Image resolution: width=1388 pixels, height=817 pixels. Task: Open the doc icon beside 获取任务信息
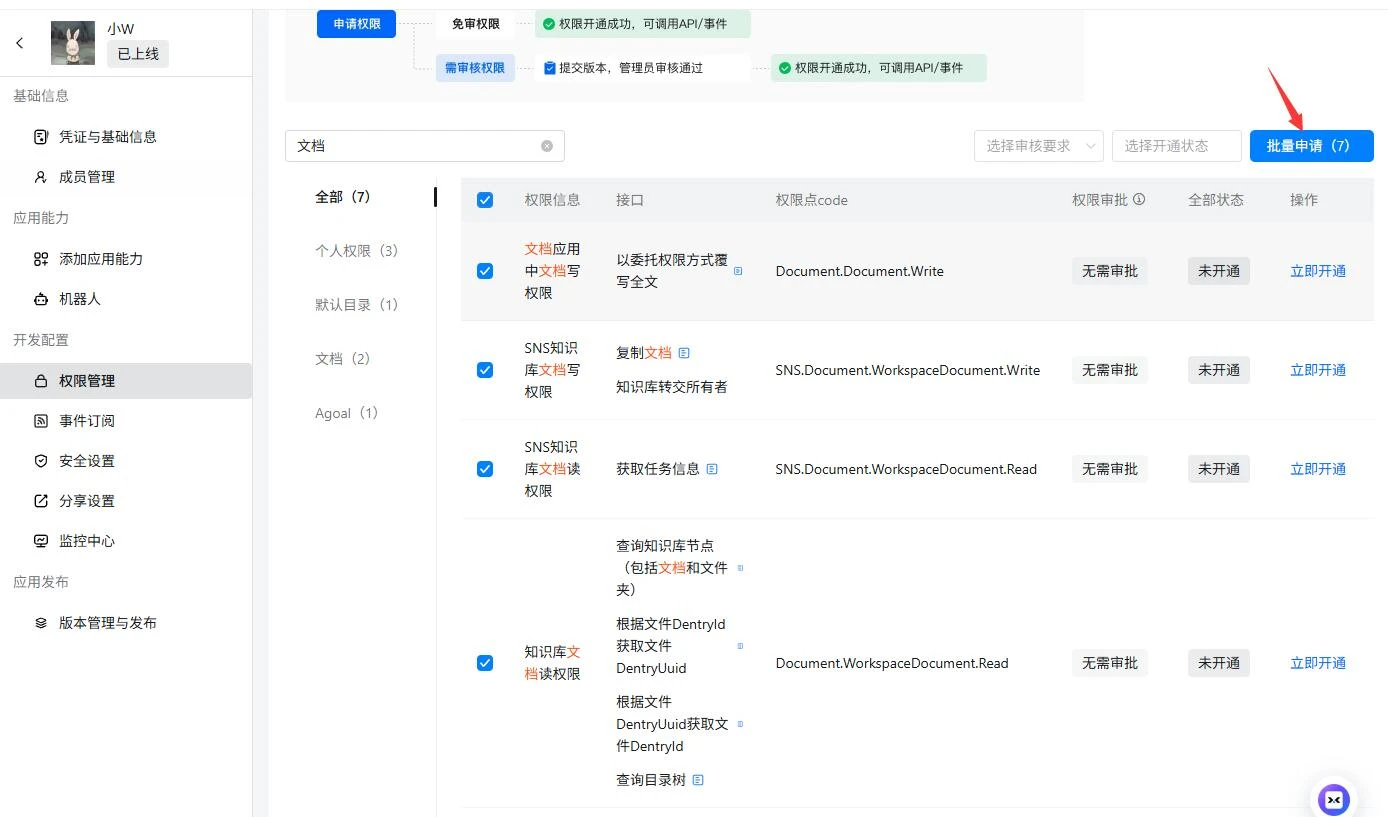[712, 469]
